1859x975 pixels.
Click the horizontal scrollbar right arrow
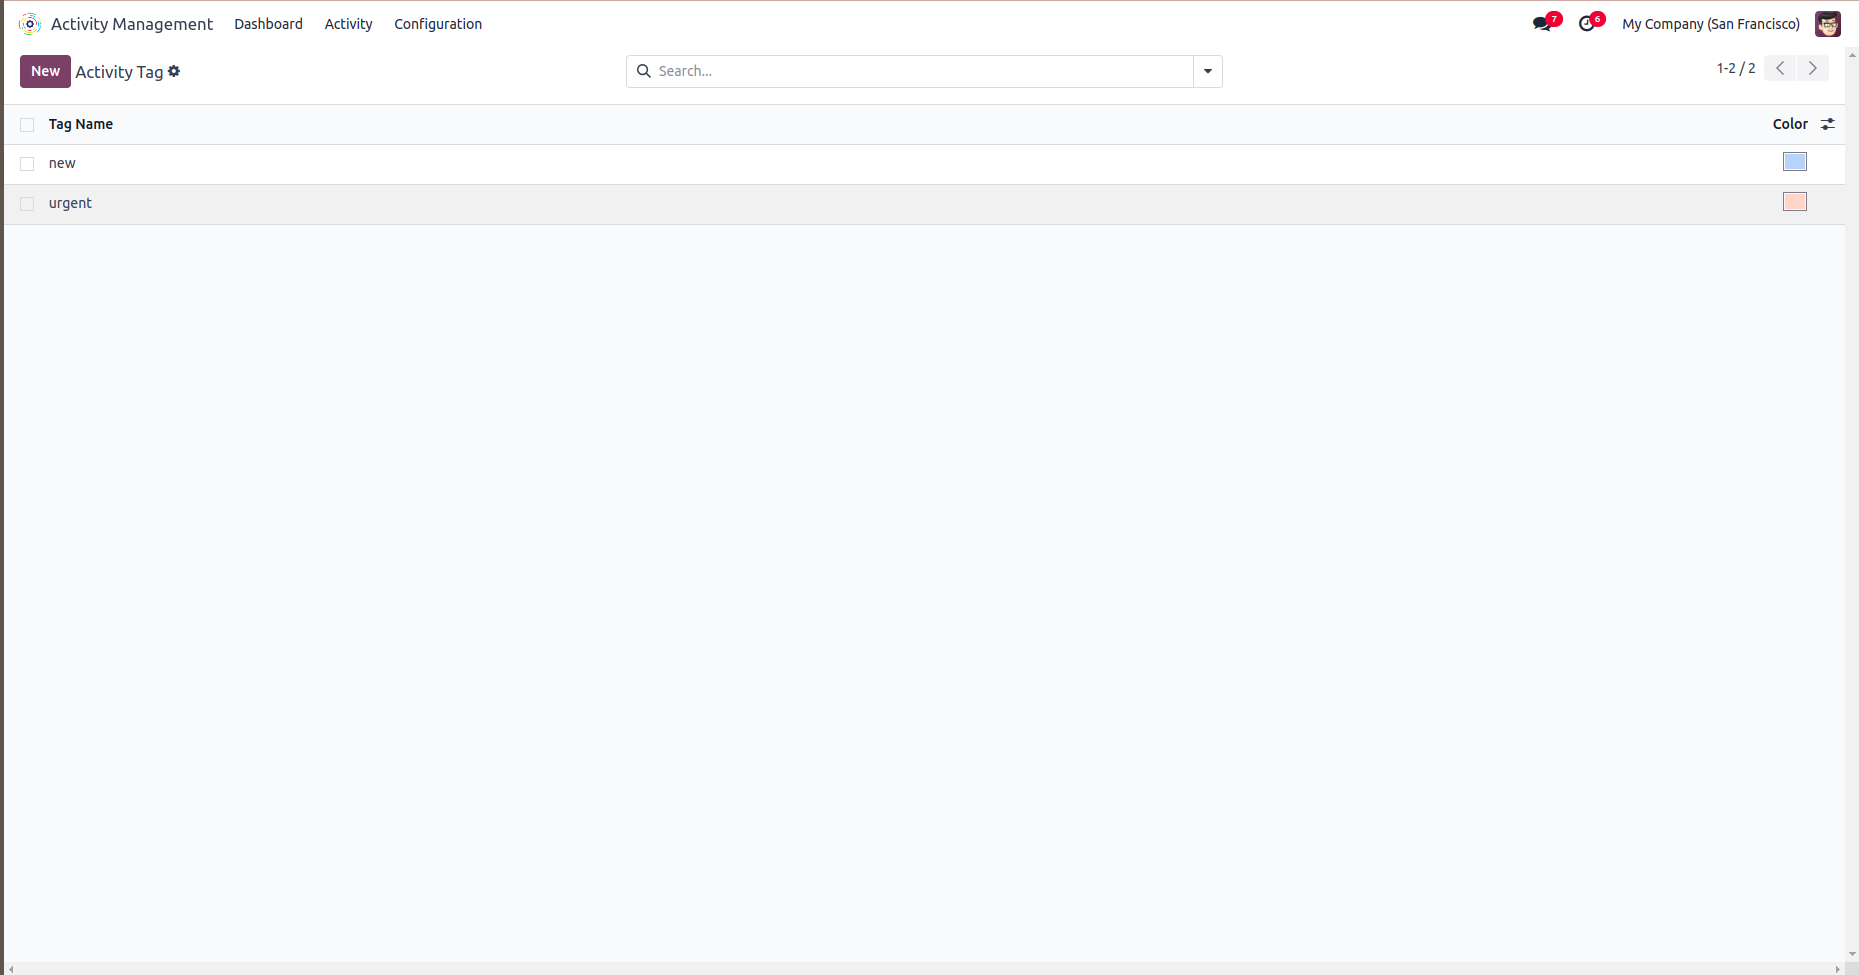[x=1838, y=969]
